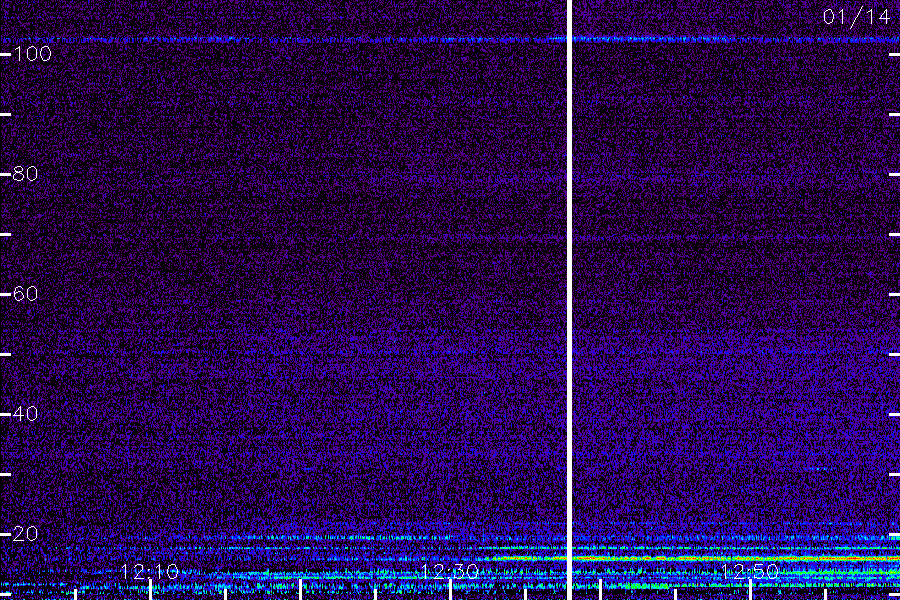The height and width of the screenshot is (600, 900).
Task: Click the 01/14 date label
Action: click(856, 17)
